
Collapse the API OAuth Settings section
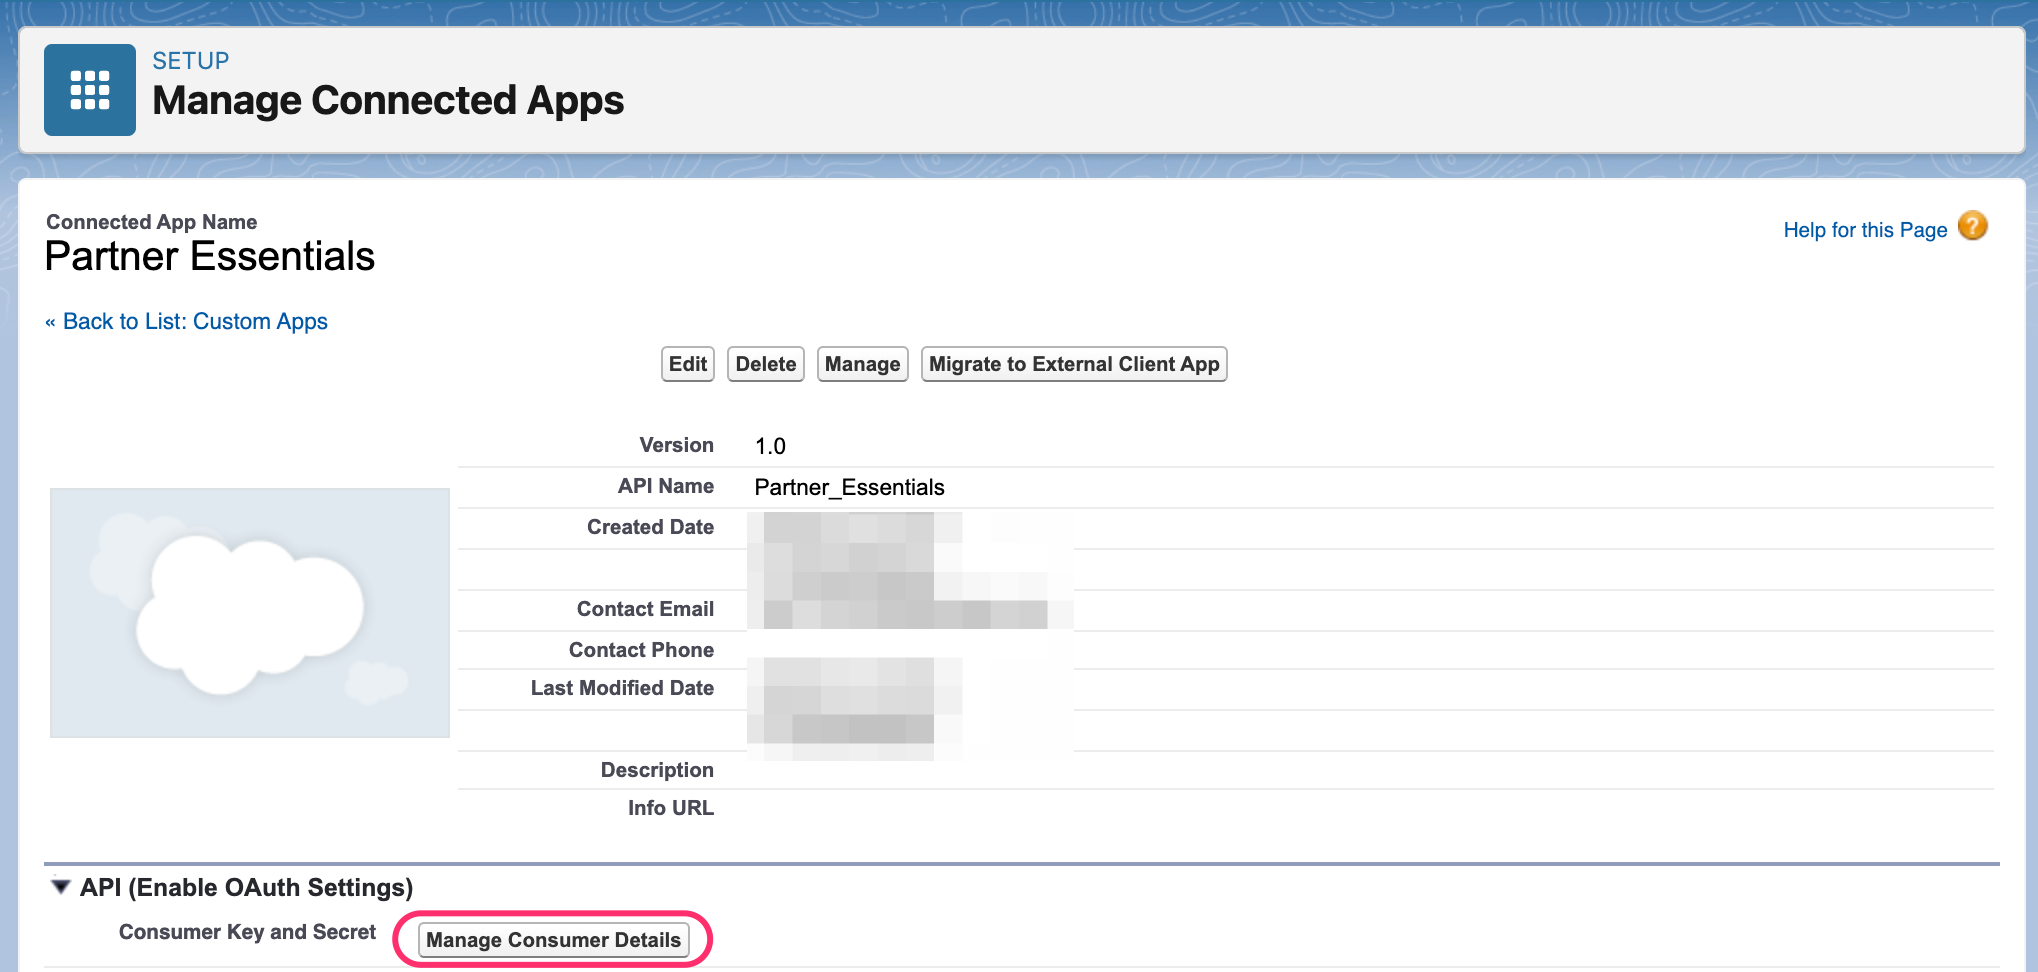(x=61, y=887)
